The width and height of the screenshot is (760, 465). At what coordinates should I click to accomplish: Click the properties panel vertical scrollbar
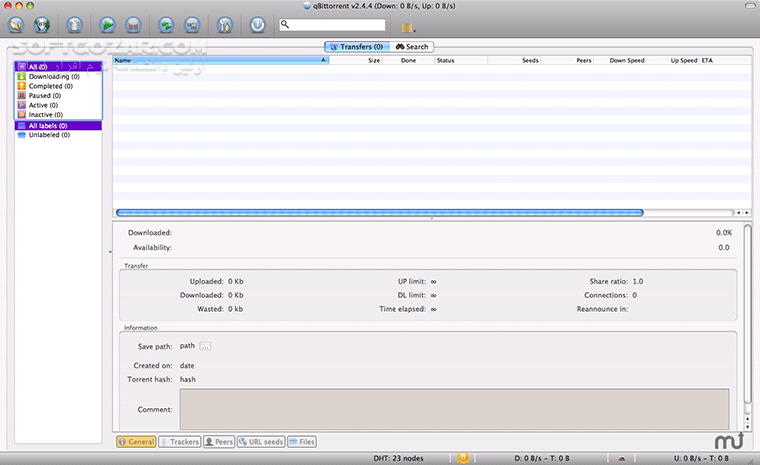click(x=747, y=313)
